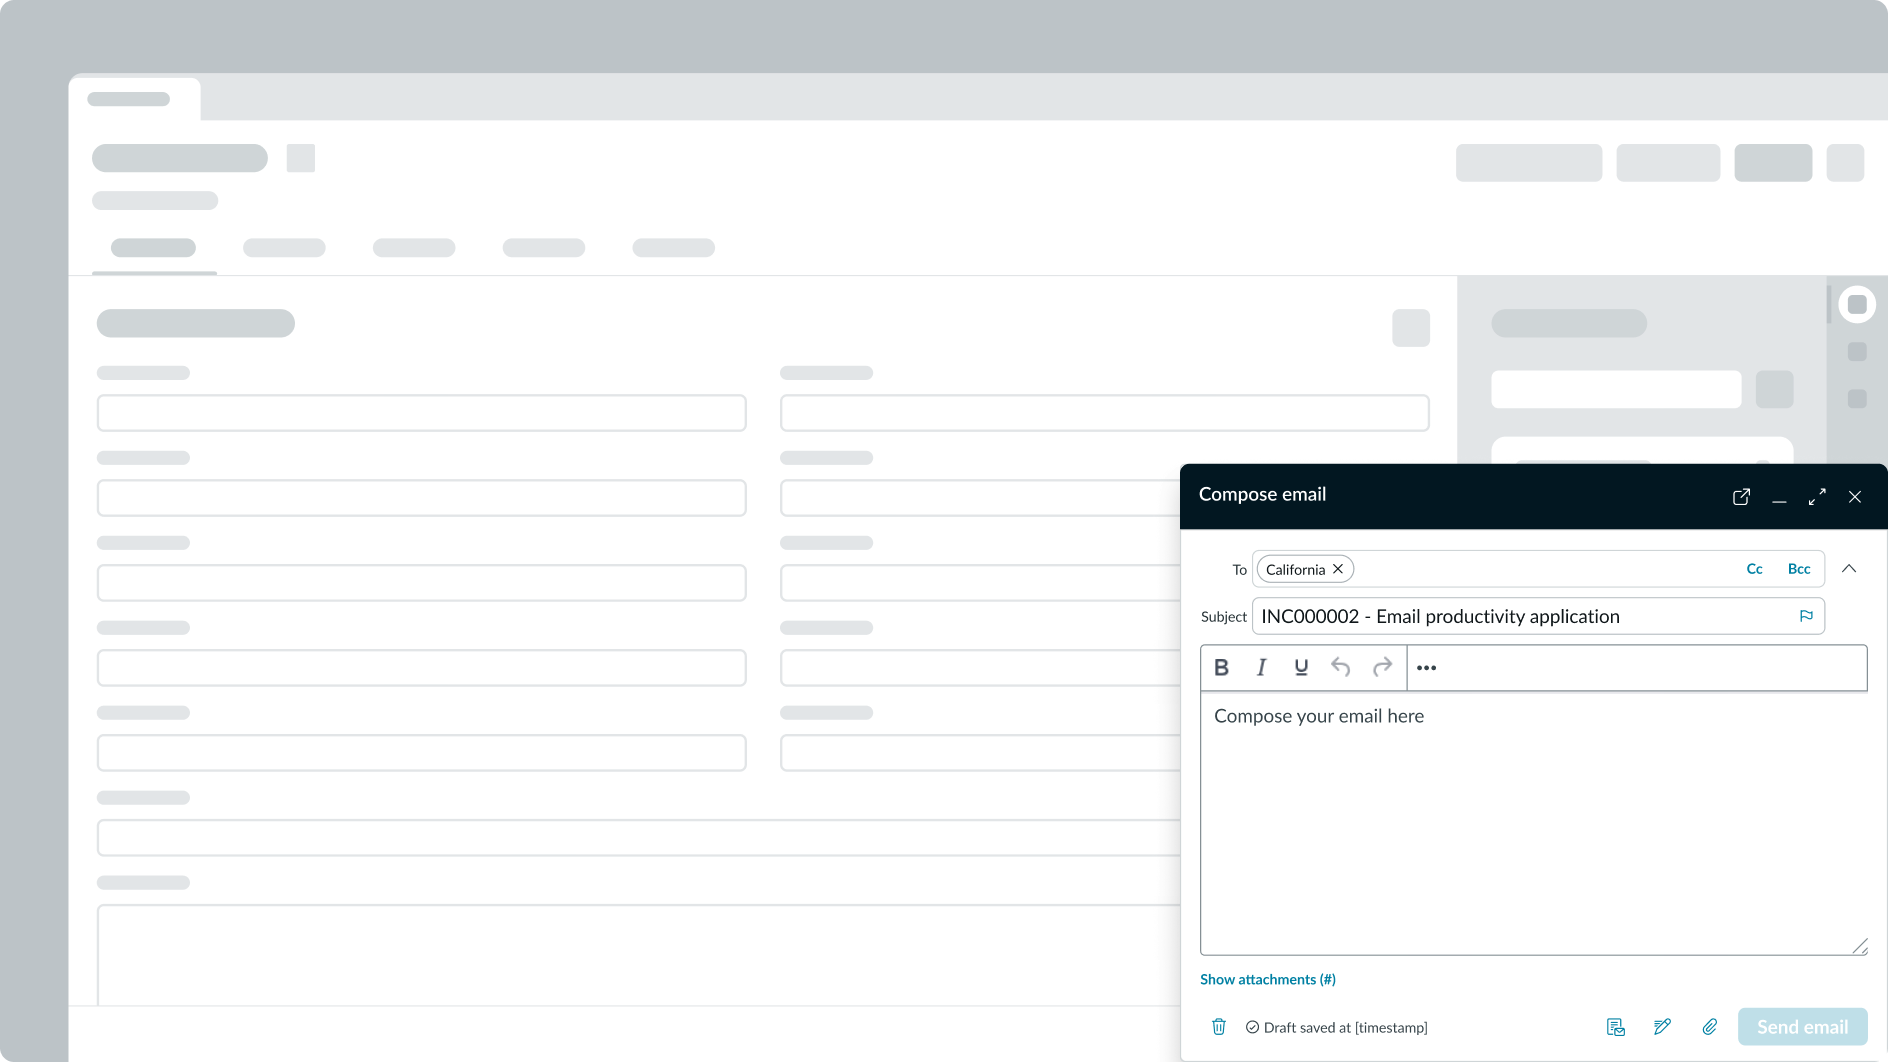Close the Compose email panel
Screen dimensions: 1888x1062
pyautogui.click(x=1855, y=497)
